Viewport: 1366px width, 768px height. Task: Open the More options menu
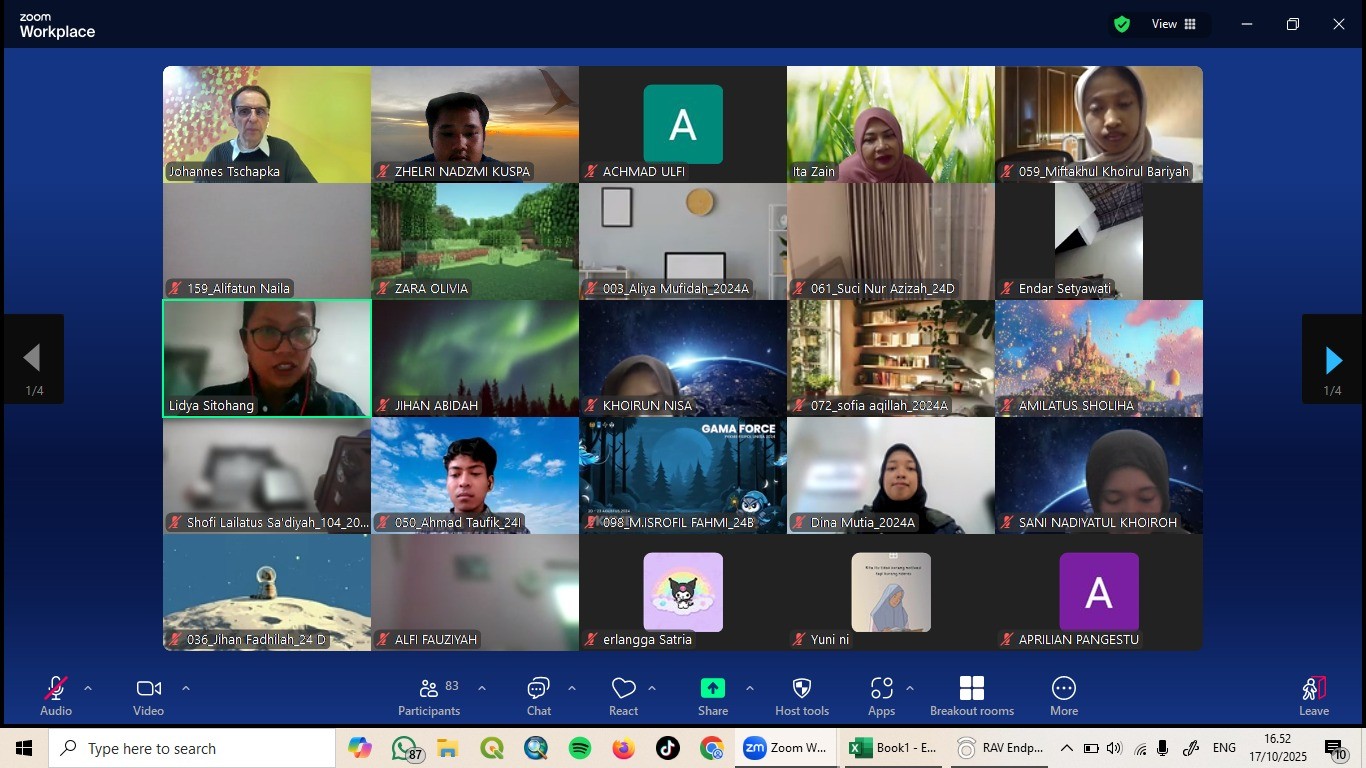pyautogui.click(x=1063, y=696)
